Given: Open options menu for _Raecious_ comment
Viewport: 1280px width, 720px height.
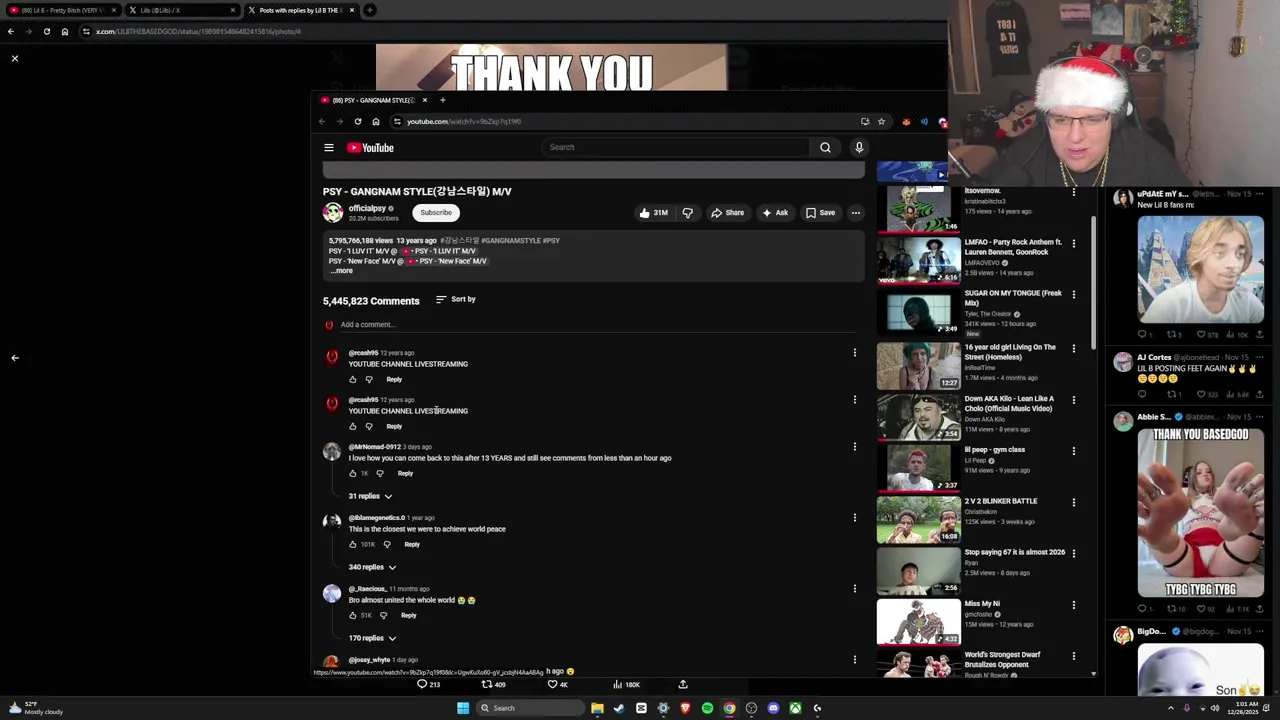Looking at the screenshot, I should coord(854,589).
